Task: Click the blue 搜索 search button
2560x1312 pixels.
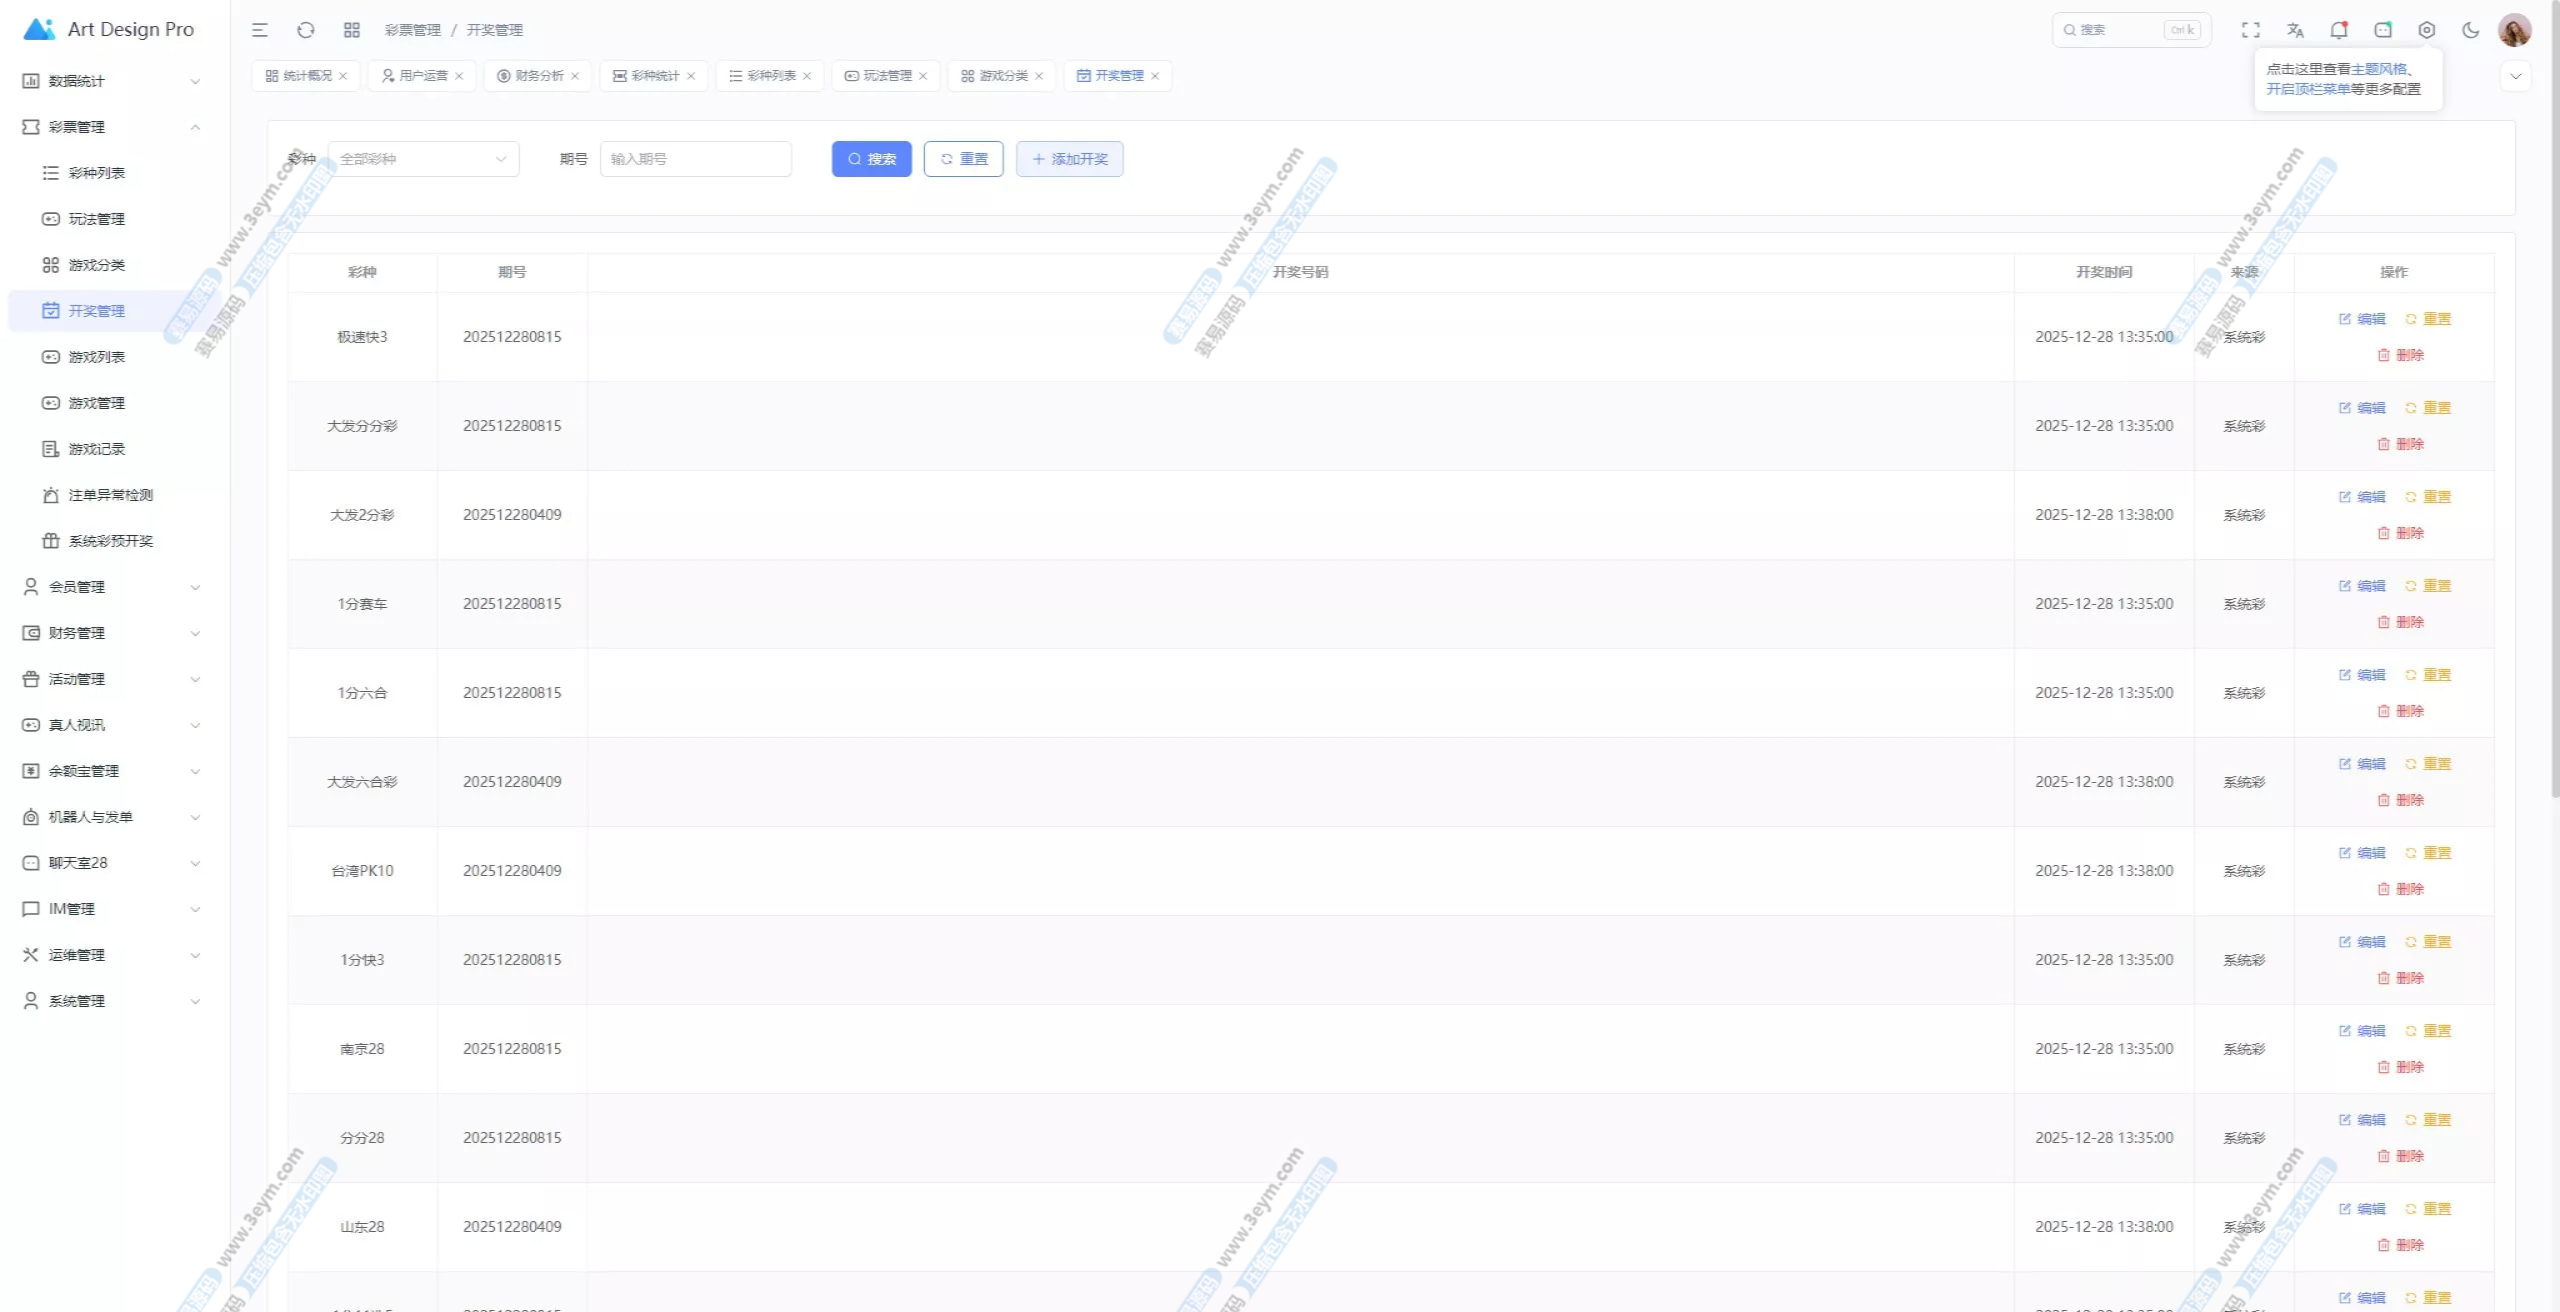Action: pyautogui.click(x=871, y=159)
